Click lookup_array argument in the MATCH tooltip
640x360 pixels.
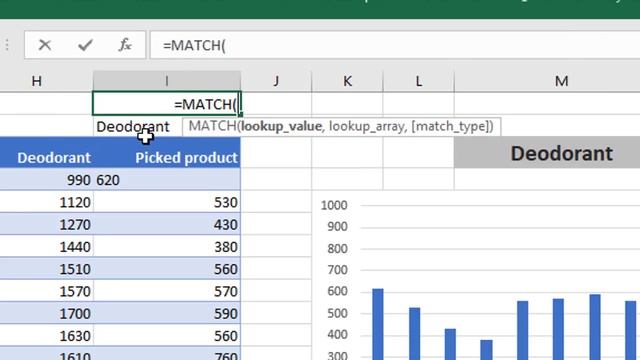click(x=367, y=126)
